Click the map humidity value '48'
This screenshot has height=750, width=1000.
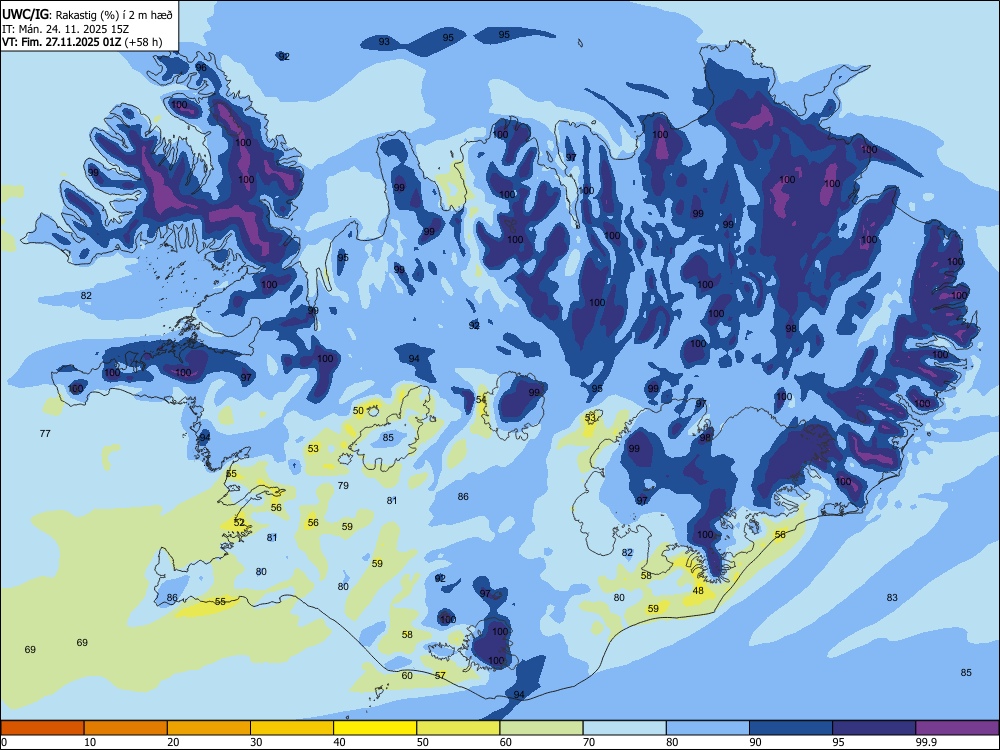pyautogui.click(x=698, y=591)
